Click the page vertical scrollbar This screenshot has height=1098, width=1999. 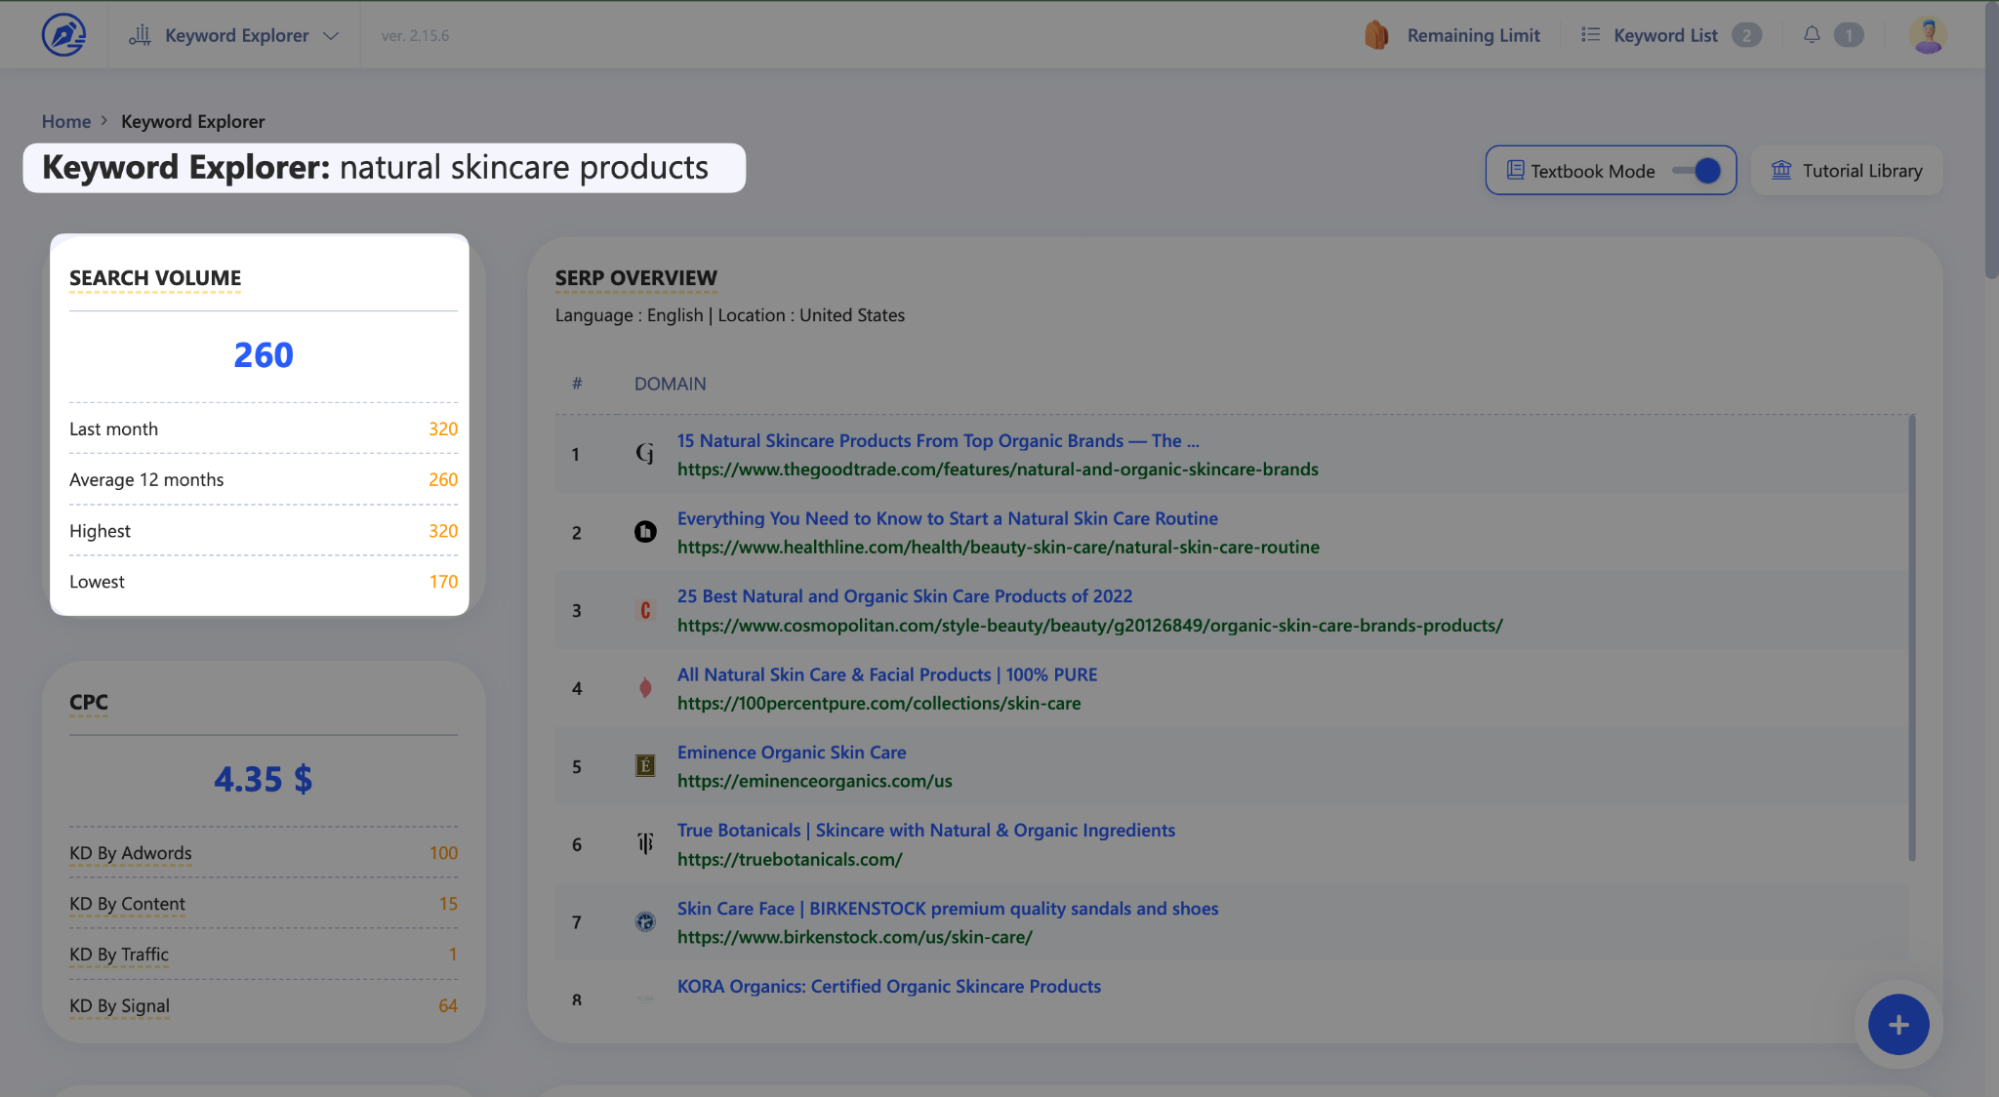tap(1990, 140)
